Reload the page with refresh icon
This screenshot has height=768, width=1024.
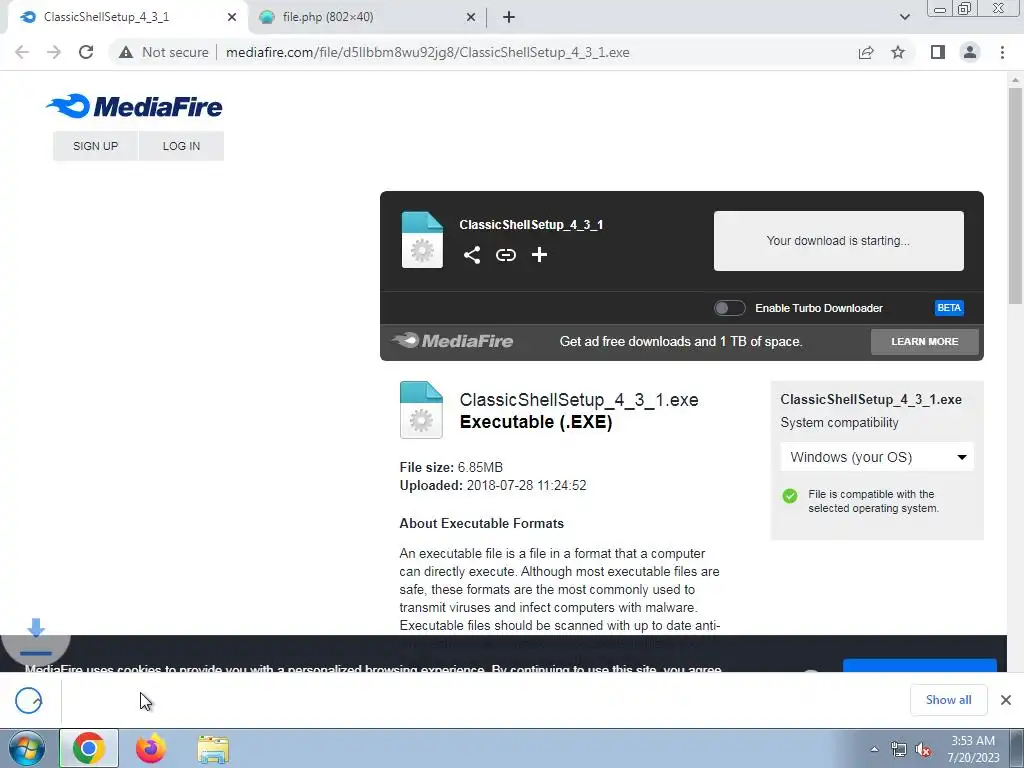[x=86, y=52]
